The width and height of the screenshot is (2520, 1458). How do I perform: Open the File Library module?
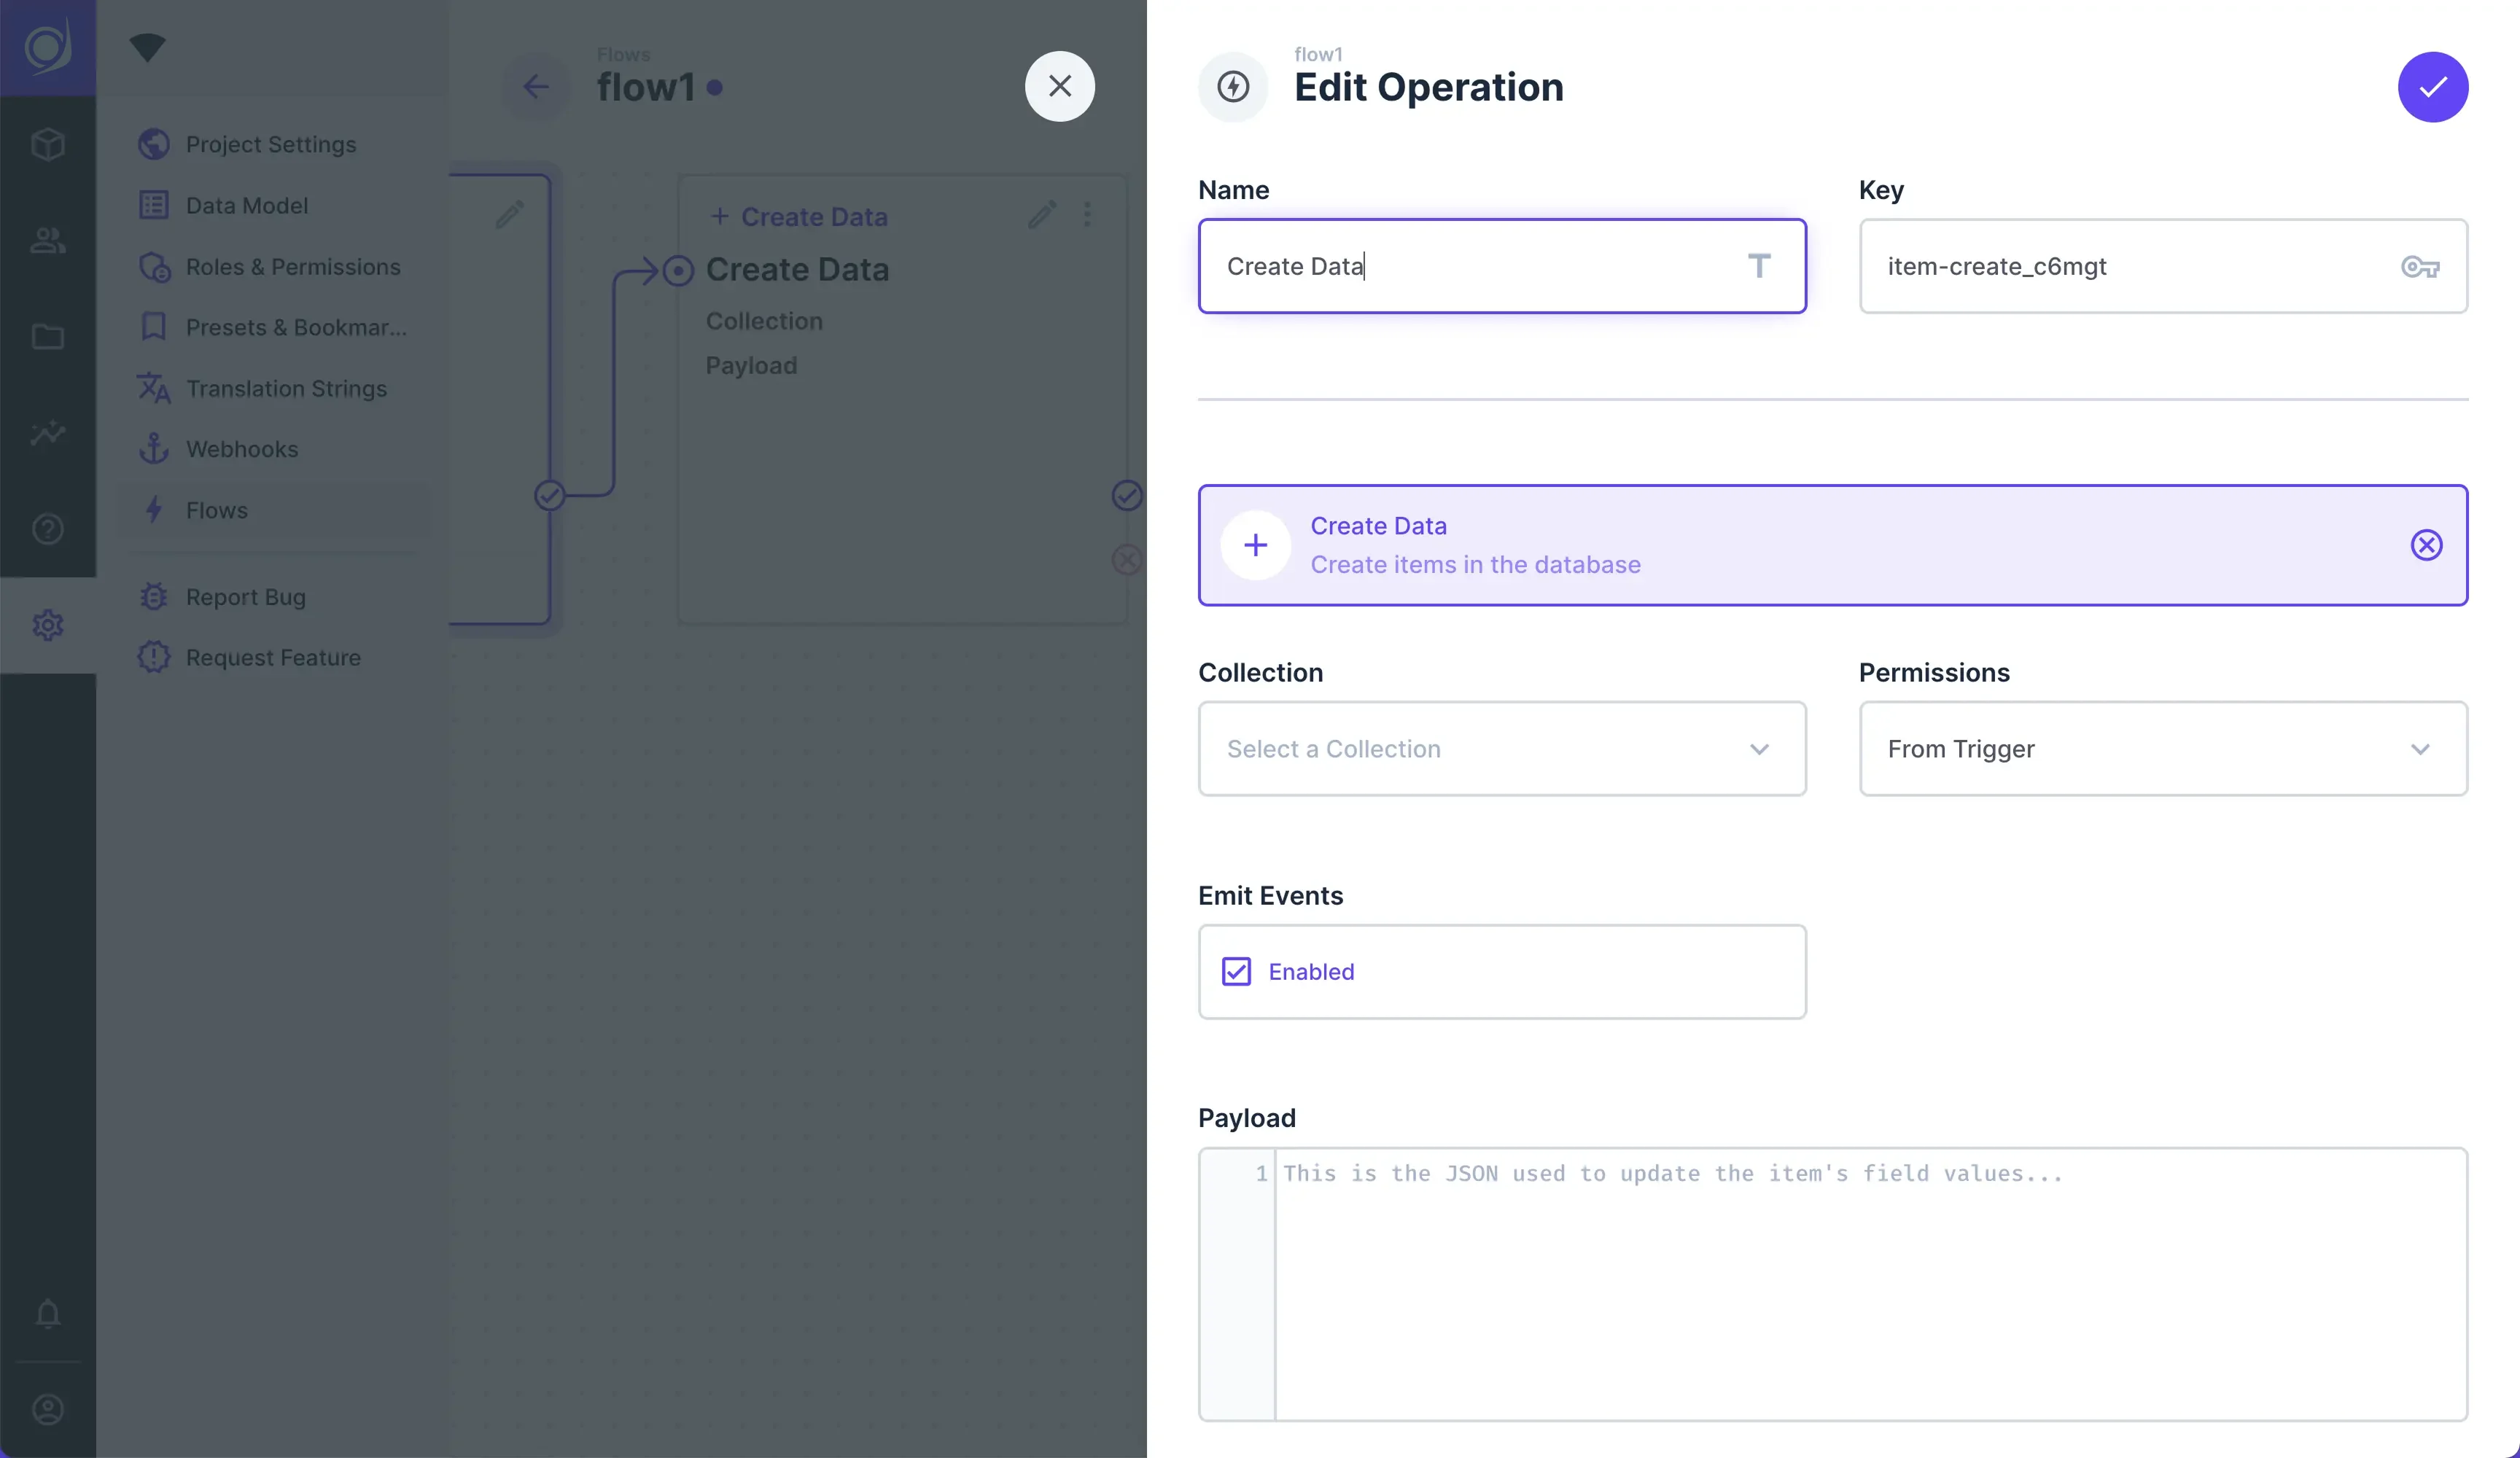tap(47, 337)
